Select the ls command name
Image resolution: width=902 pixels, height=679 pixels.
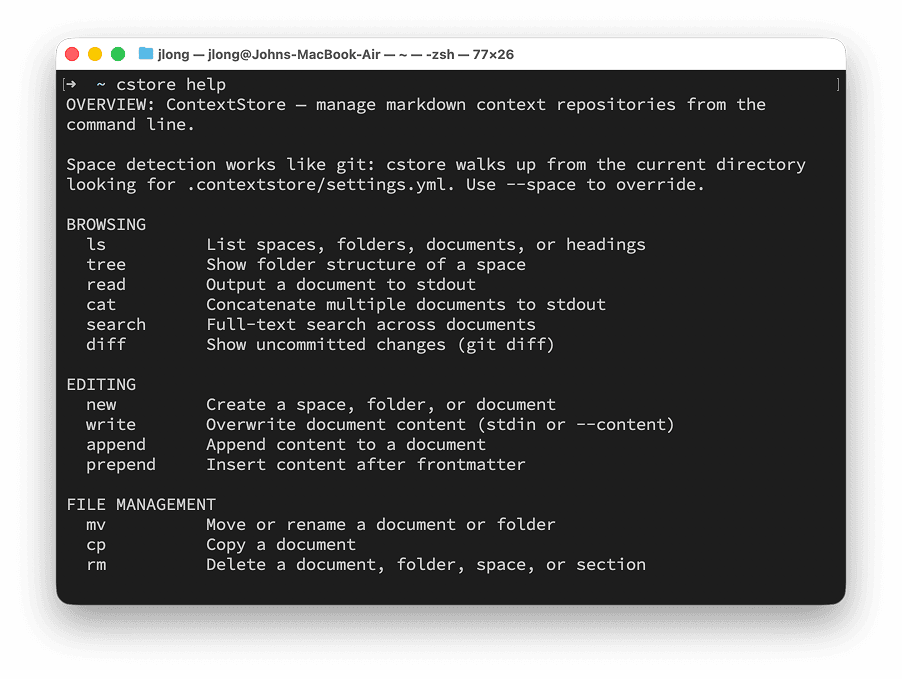(95, 244)
